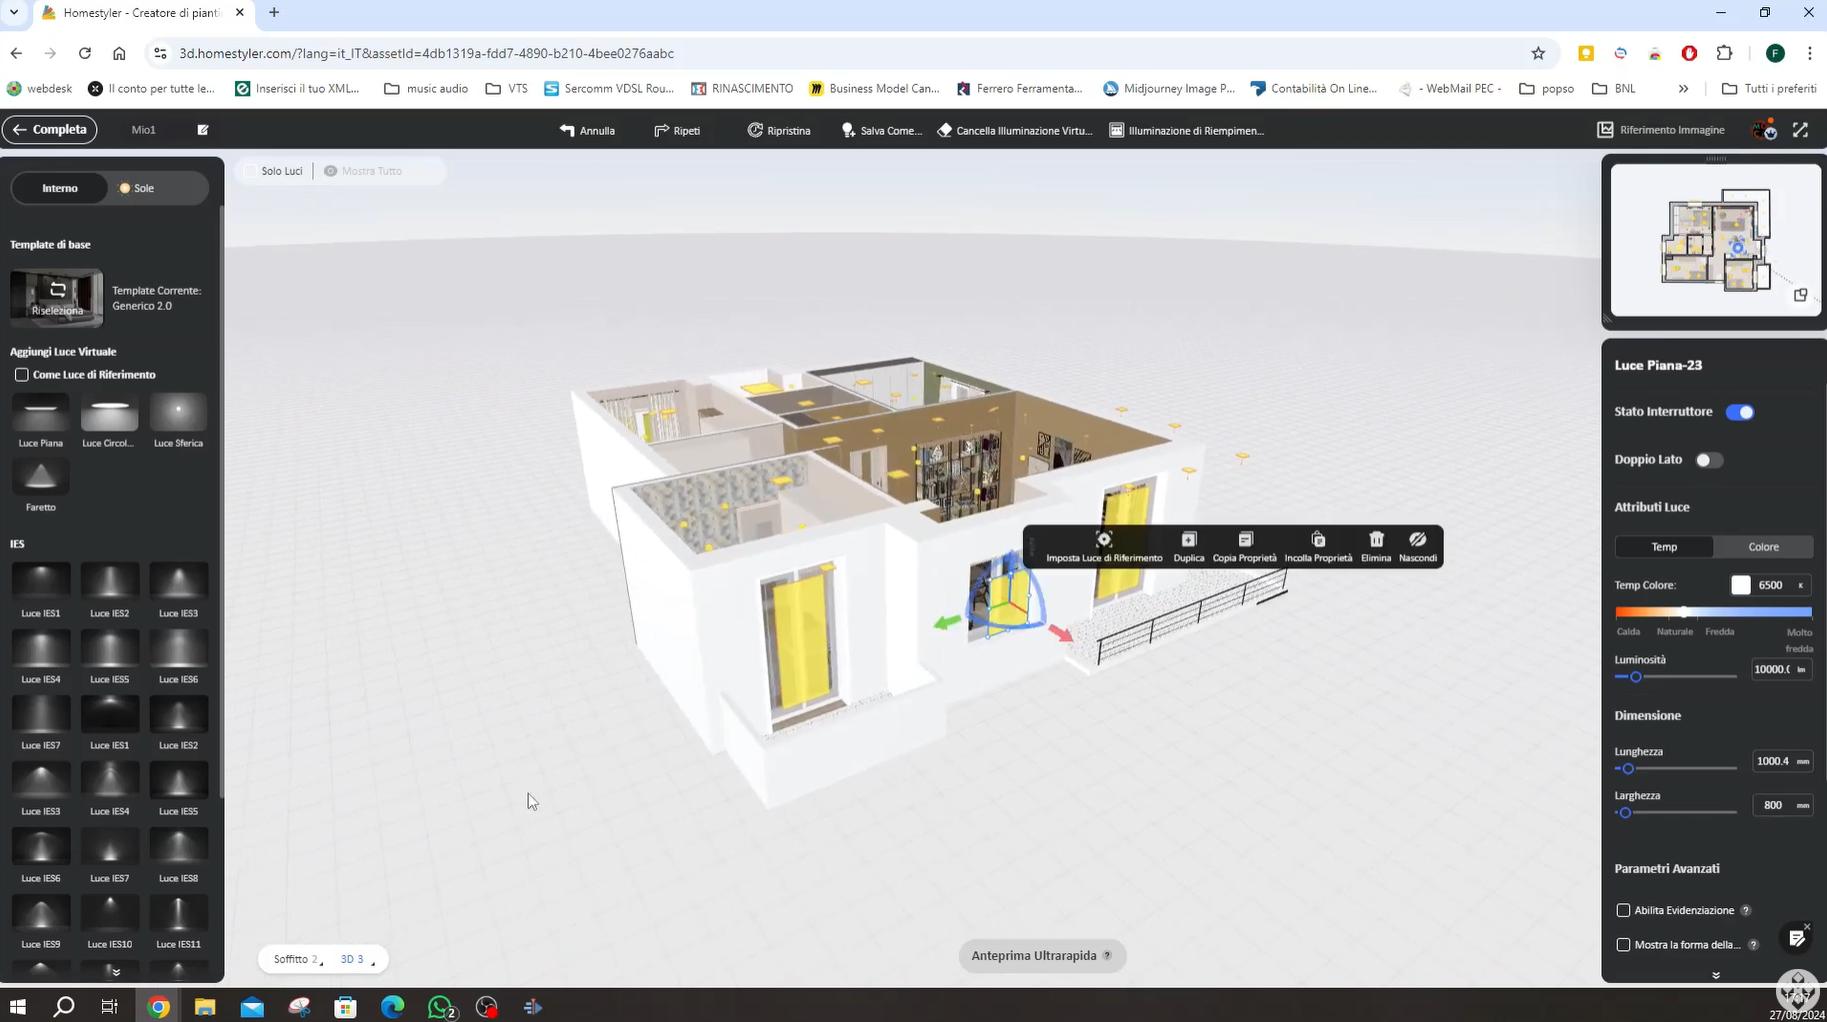This screenshot has width=1827, height=1022.
Task: Click the edit project name pencil icon
Action: [x=203, y=130]
